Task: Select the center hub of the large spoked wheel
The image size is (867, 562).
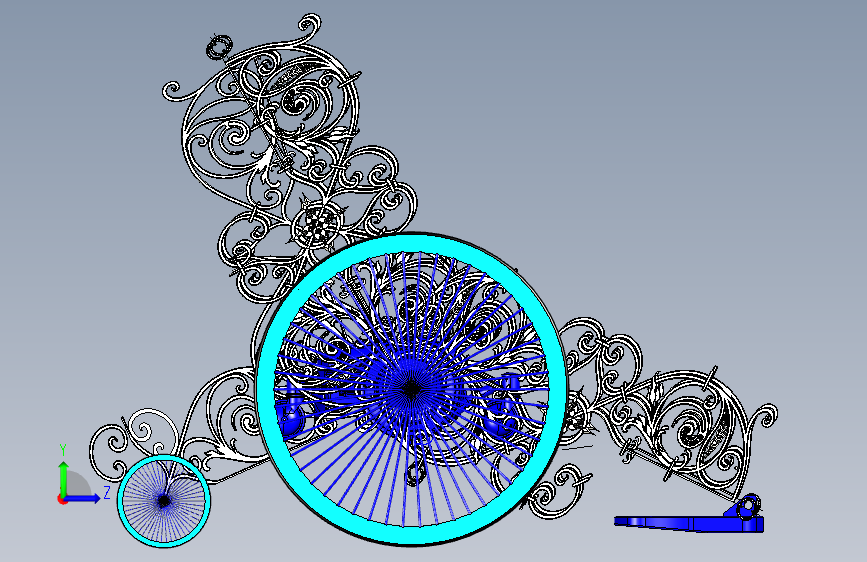Action: tap(411, 389)
